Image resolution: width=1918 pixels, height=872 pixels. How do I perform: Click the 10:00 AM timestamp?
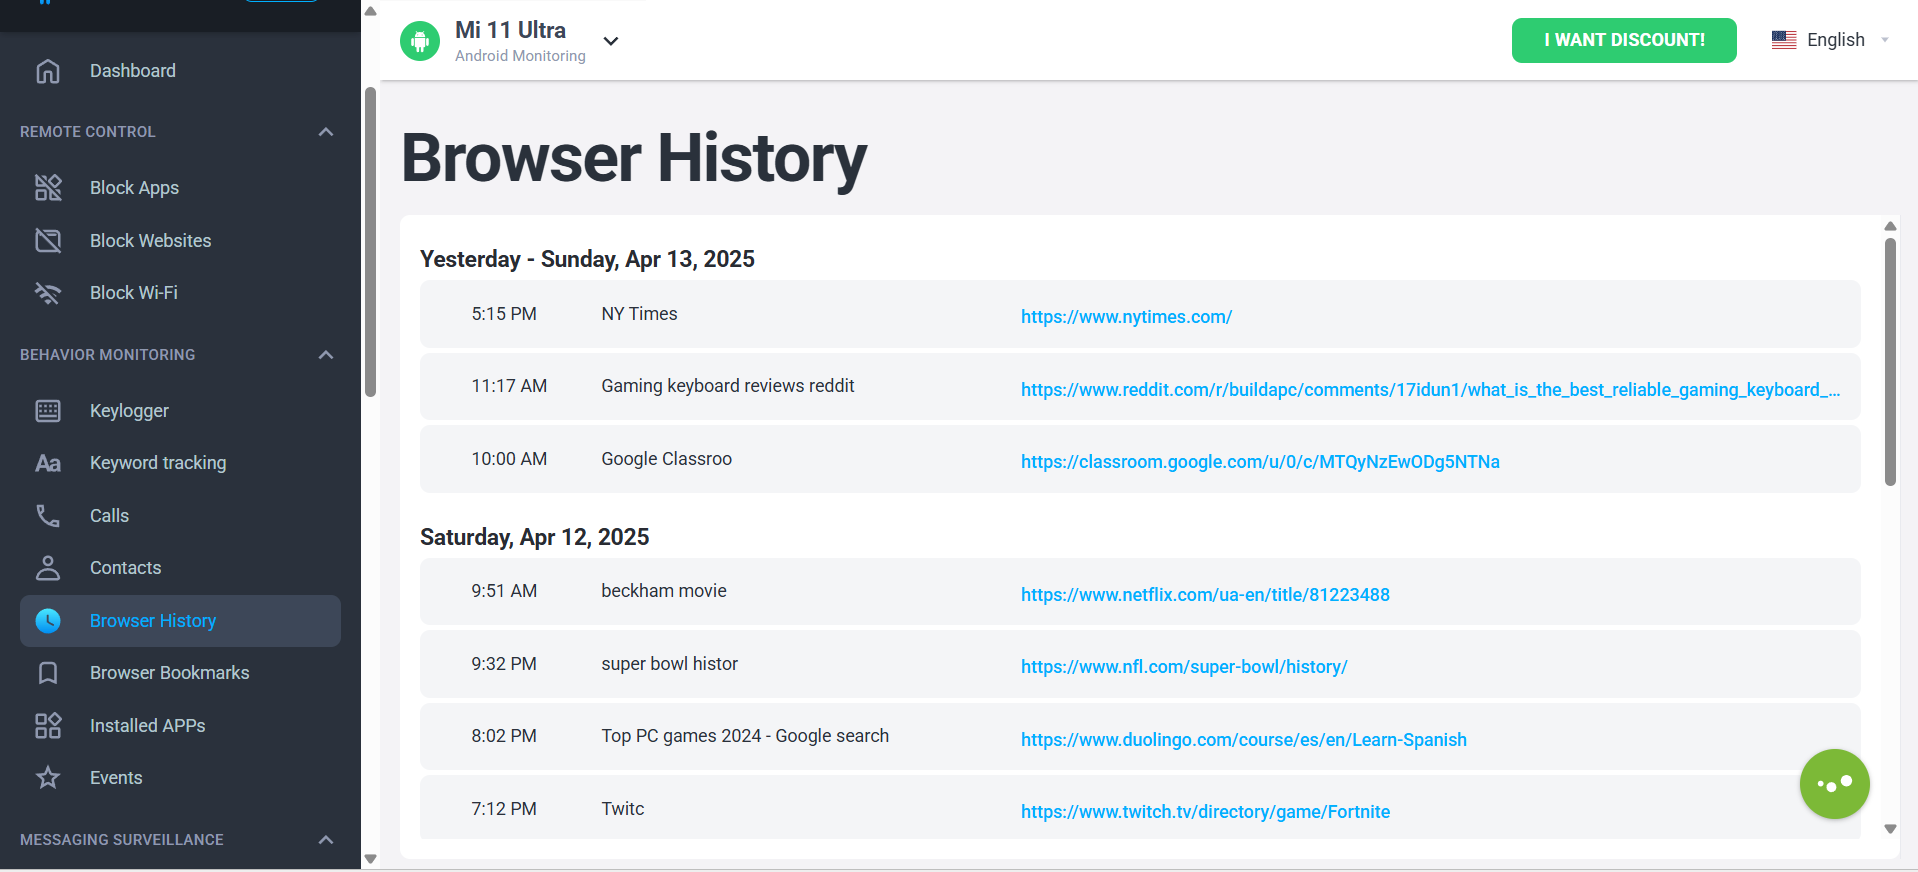click(509, 459)
